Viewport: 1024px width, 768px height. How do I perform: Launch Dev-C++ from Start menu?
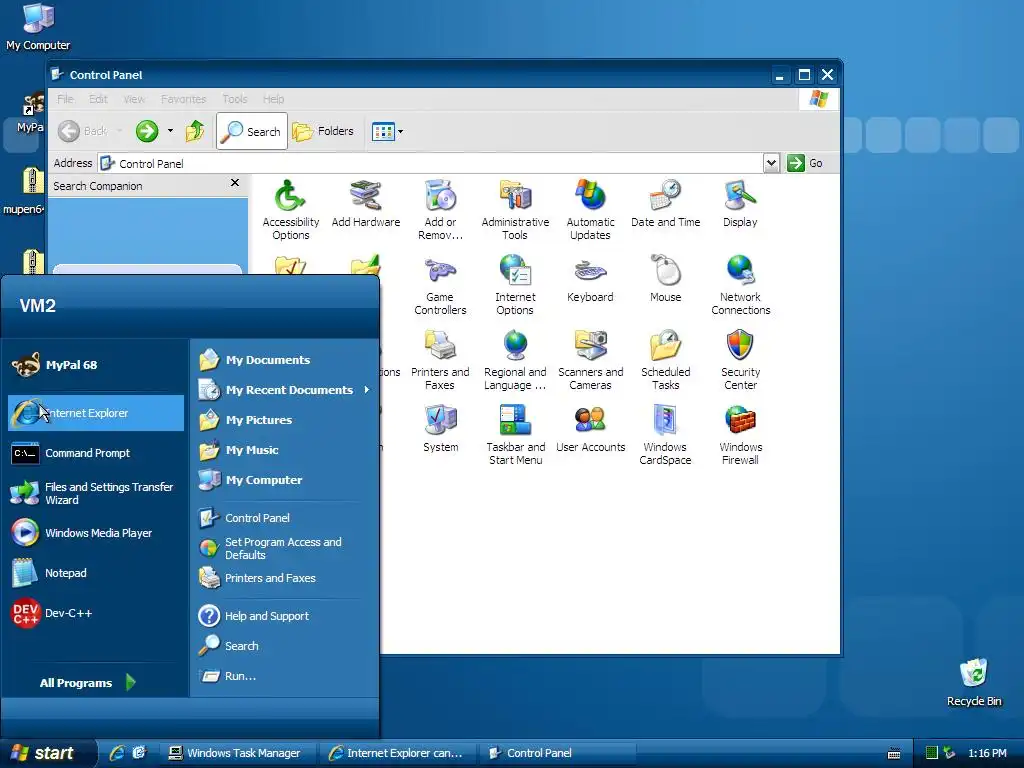[95, 613]
